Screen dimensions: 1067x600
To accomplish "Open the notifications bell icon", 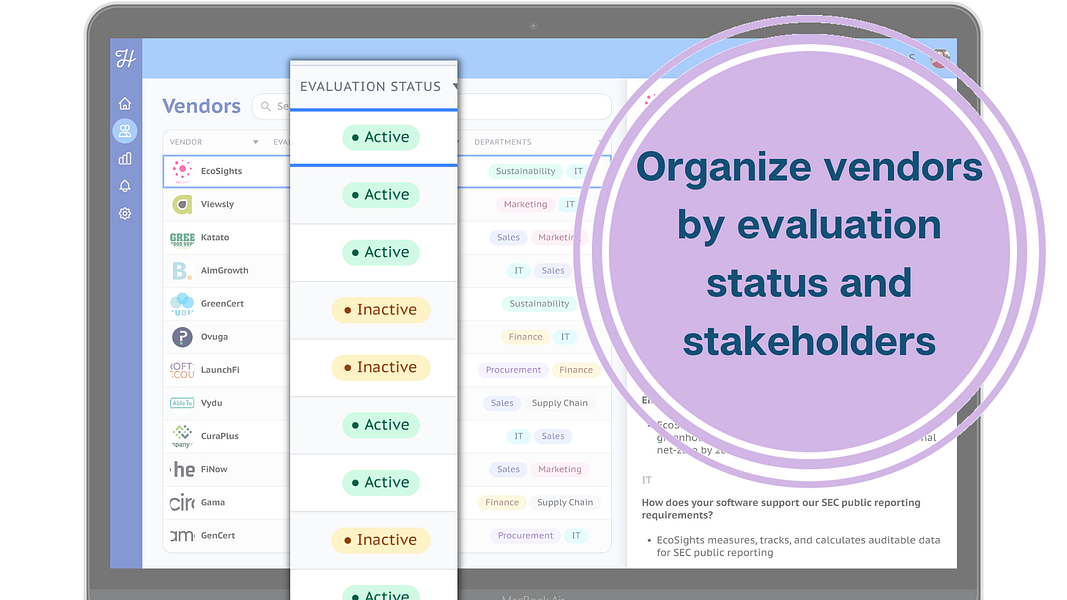I will click(x=125, y=186).
